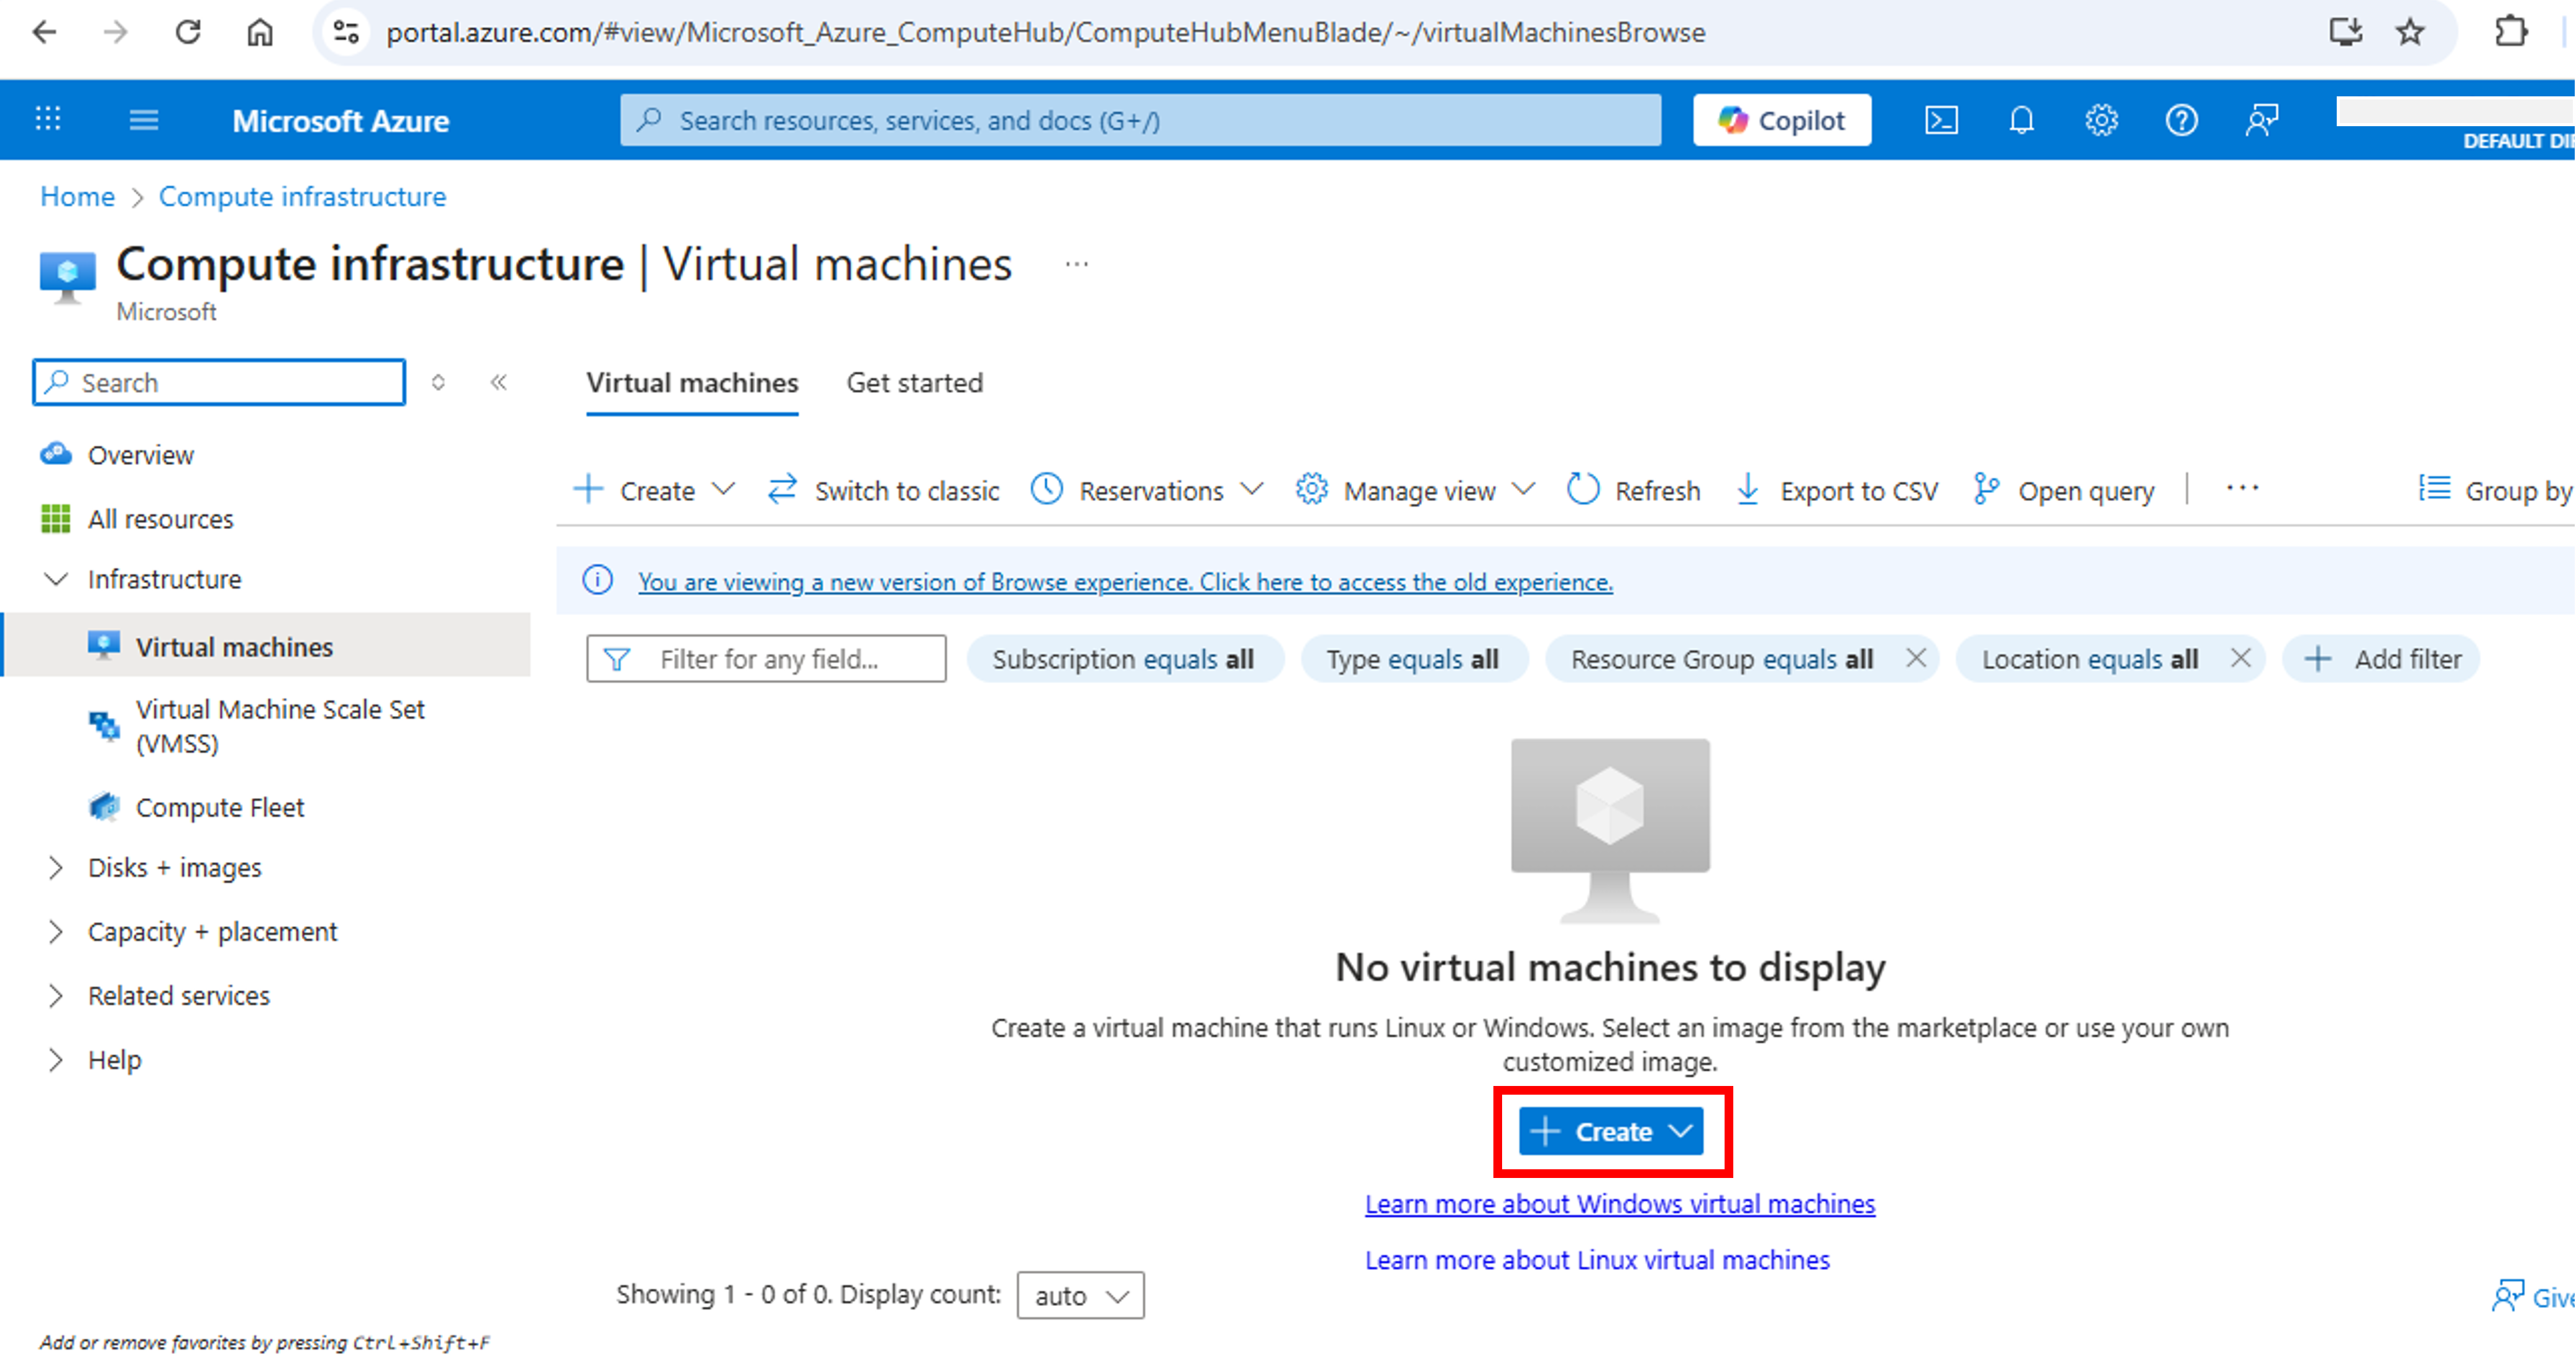This screenshot has height=1357, width=2576.
Task: Collapse the Infrastructure section
Action: tap(55, 579)
